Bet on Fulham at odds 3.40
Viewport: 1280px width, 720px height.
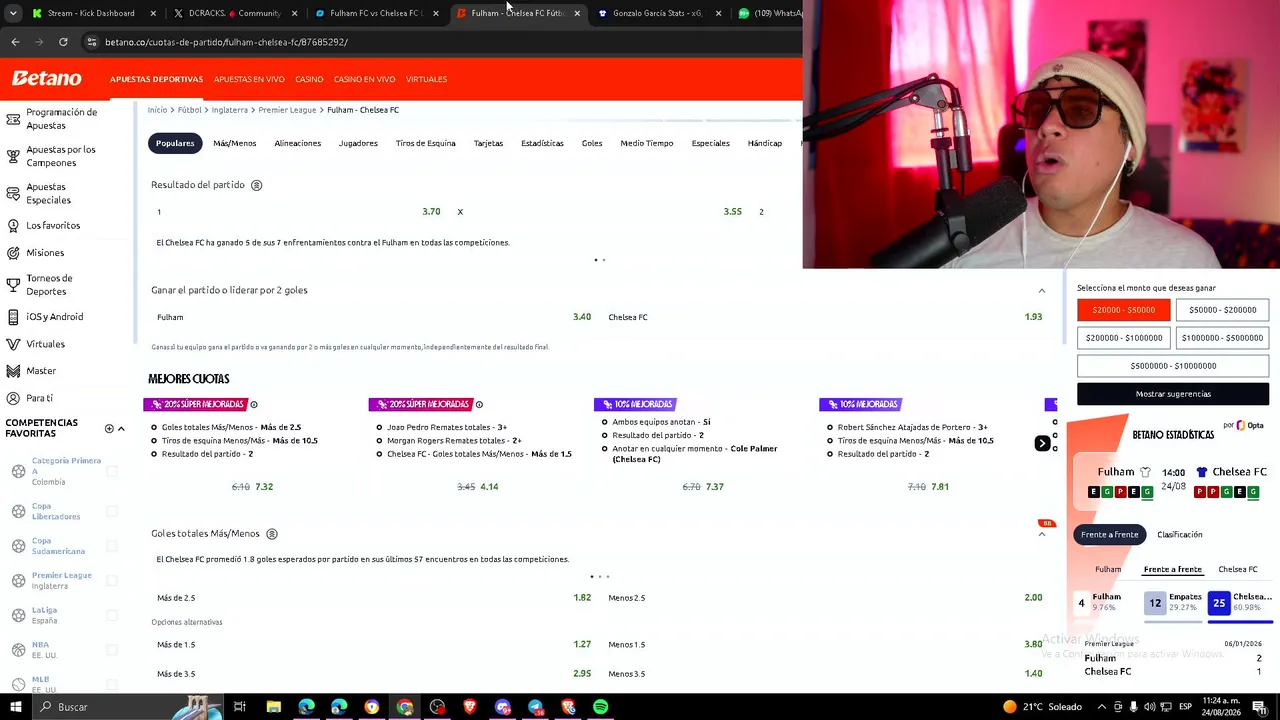[373, 317]
